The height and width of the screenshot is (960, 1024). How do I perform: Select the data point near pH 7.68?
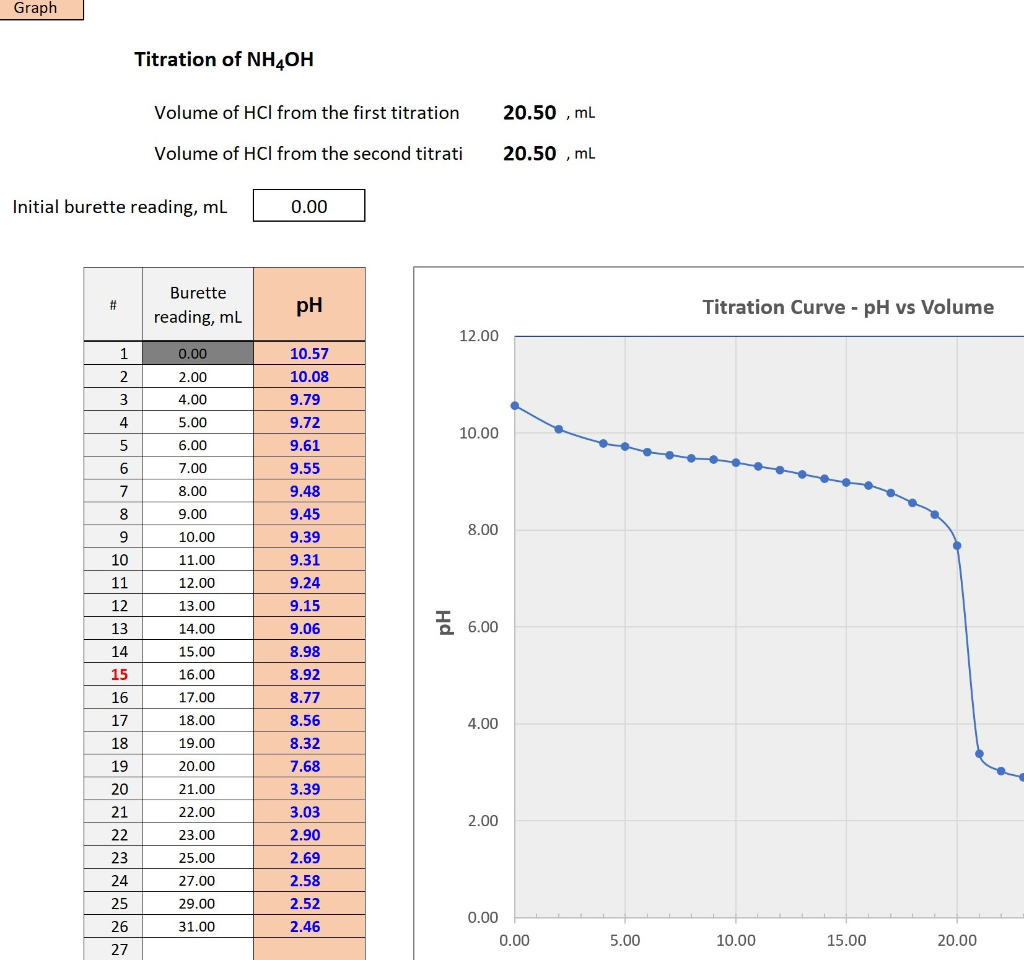click(958, 546)
